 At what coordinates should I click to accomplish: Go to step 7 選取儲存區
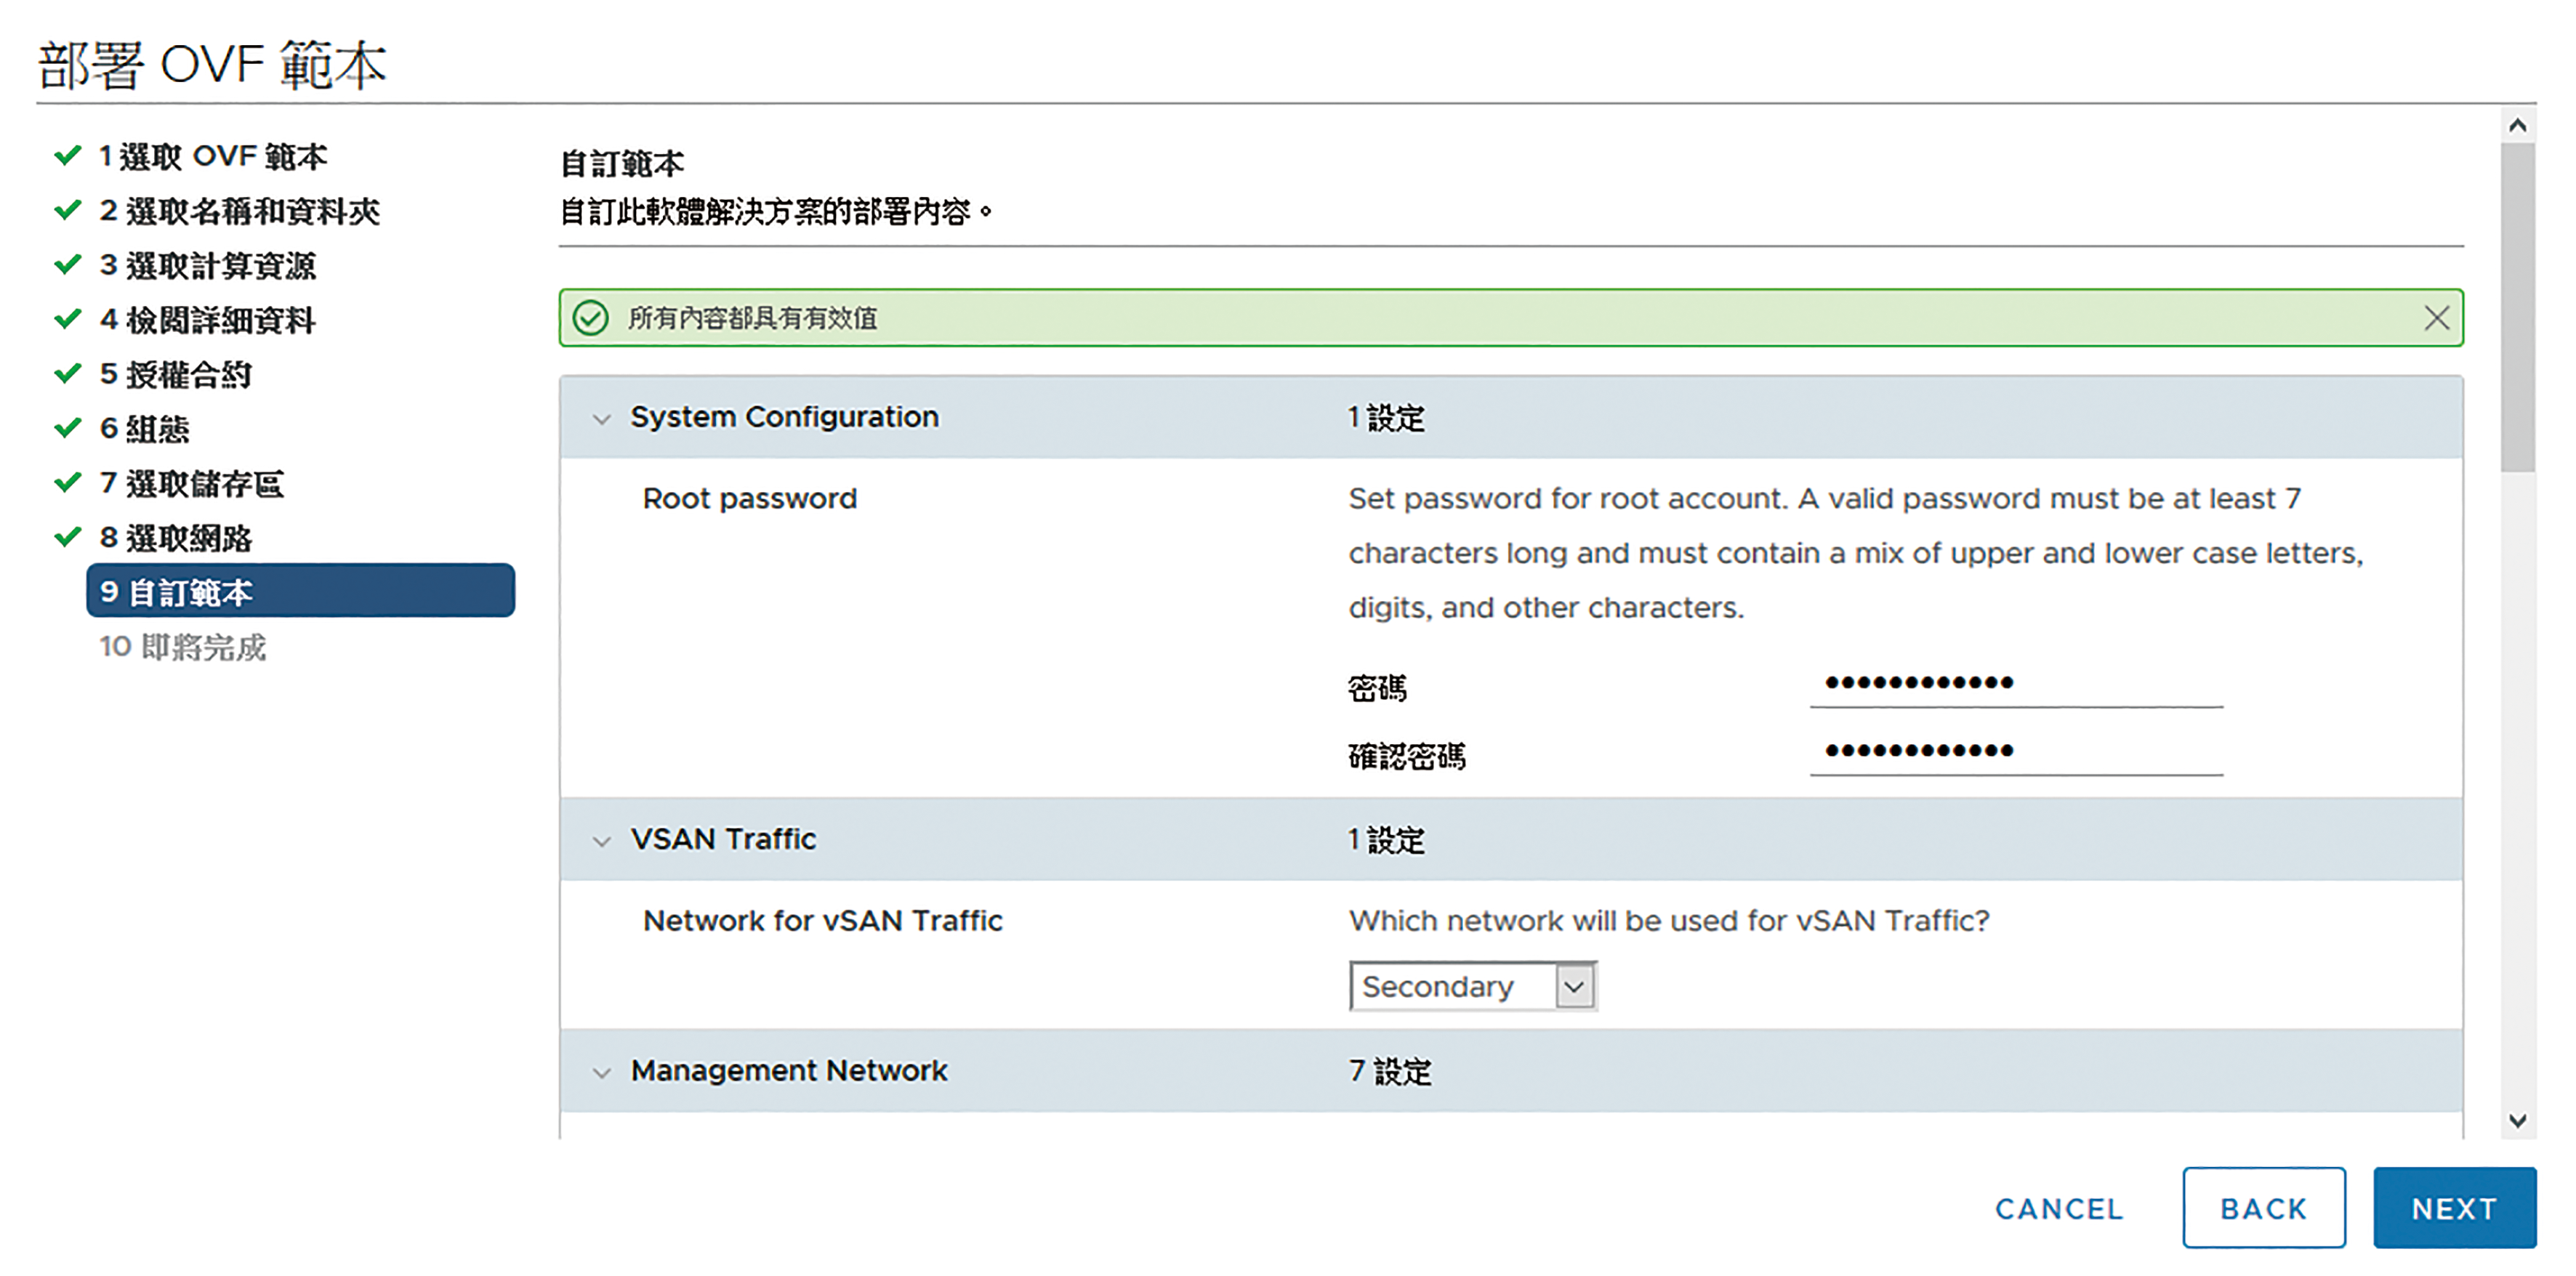click(192, 483)
